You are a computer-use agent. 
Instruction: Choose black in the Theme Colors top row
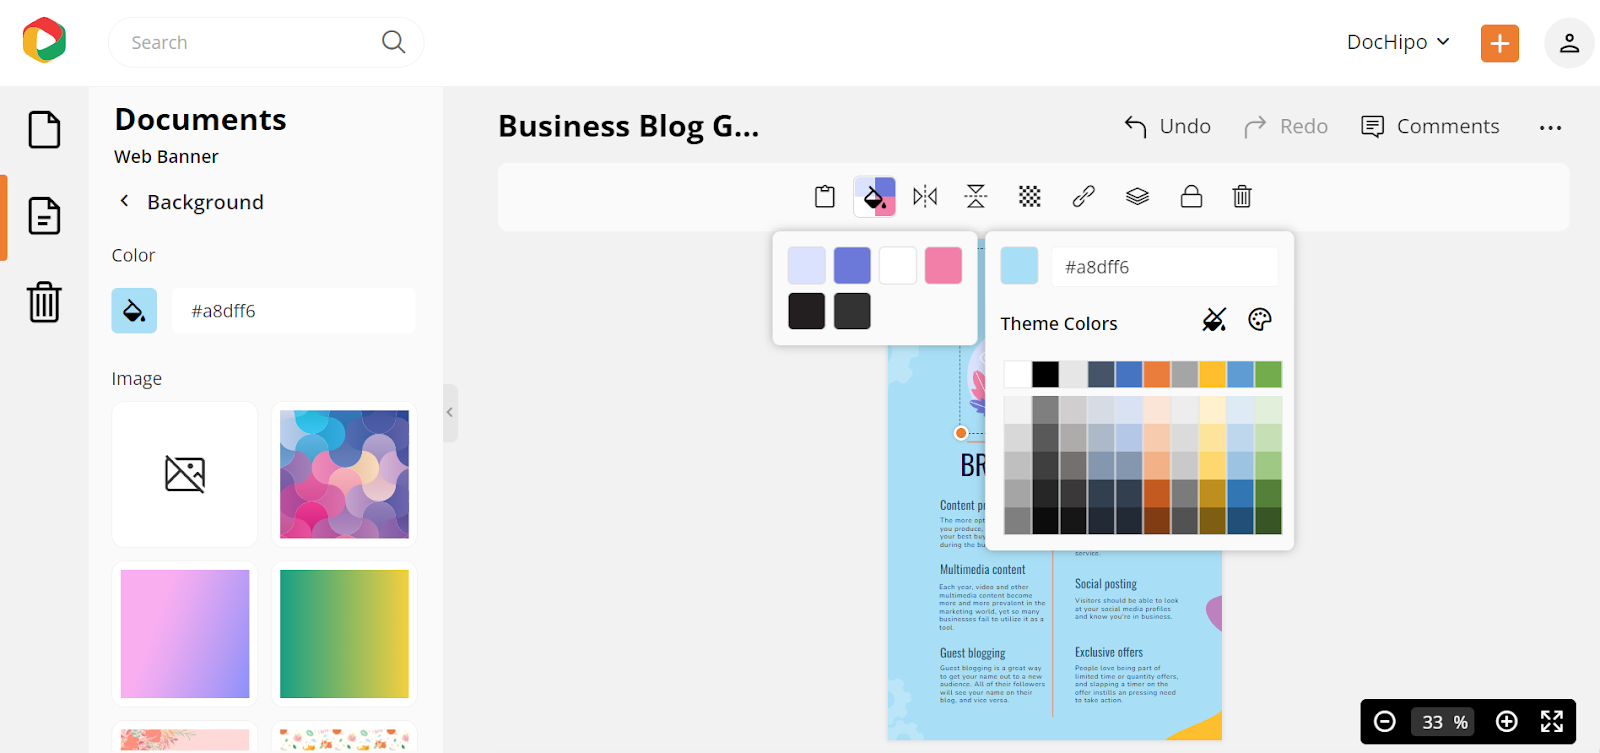coord(1046,374)
